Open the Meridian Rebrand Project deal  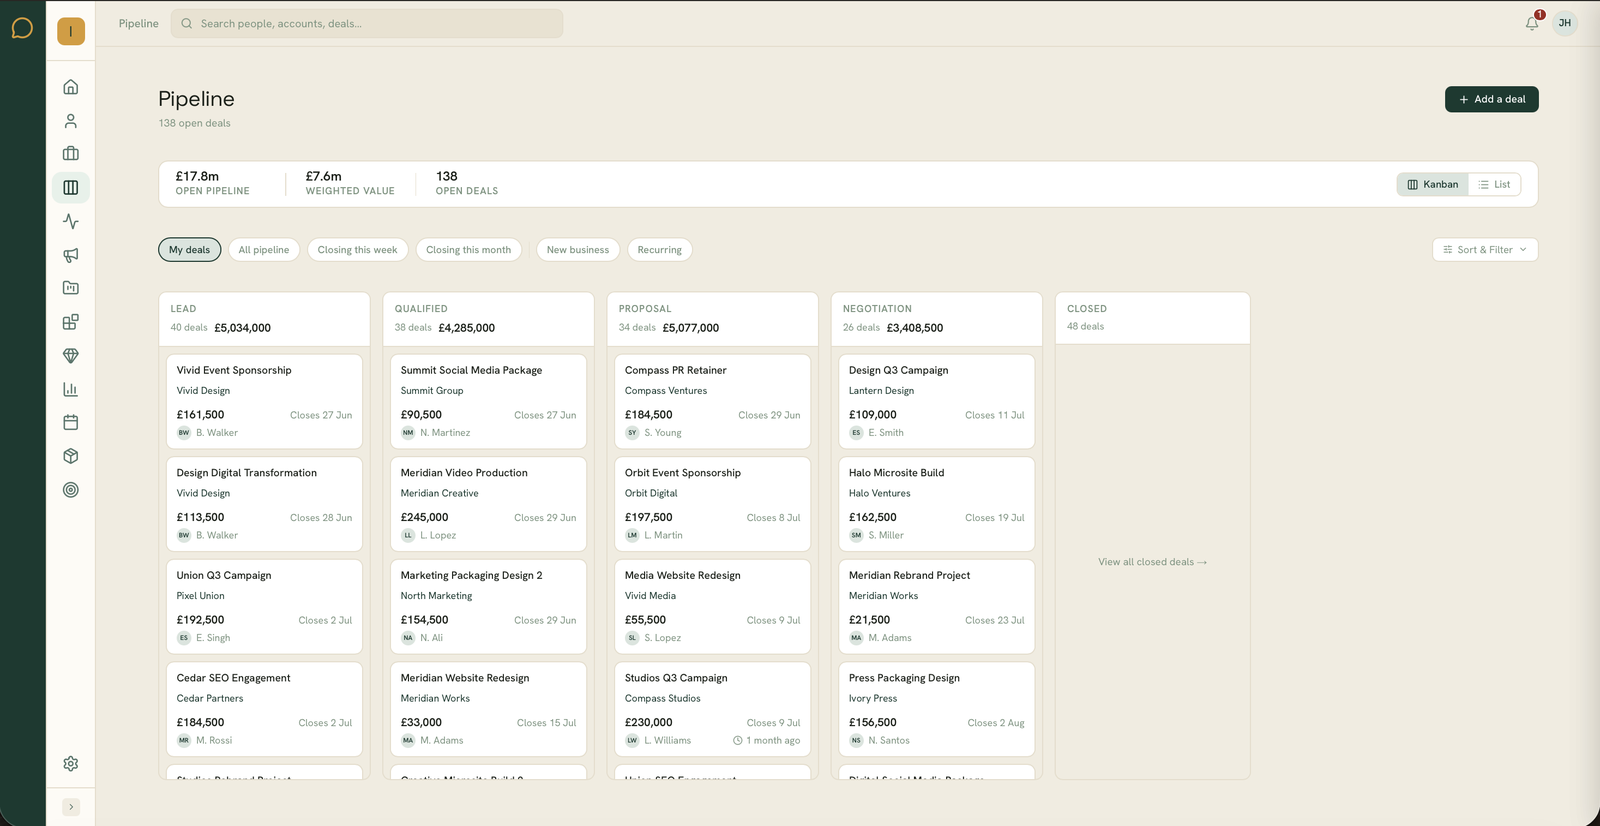[936, 606]
